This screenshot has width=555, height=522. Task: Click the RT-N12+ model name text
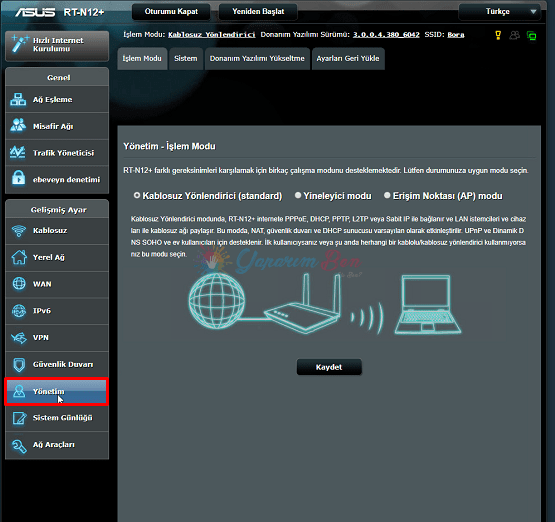coord(84,12)
